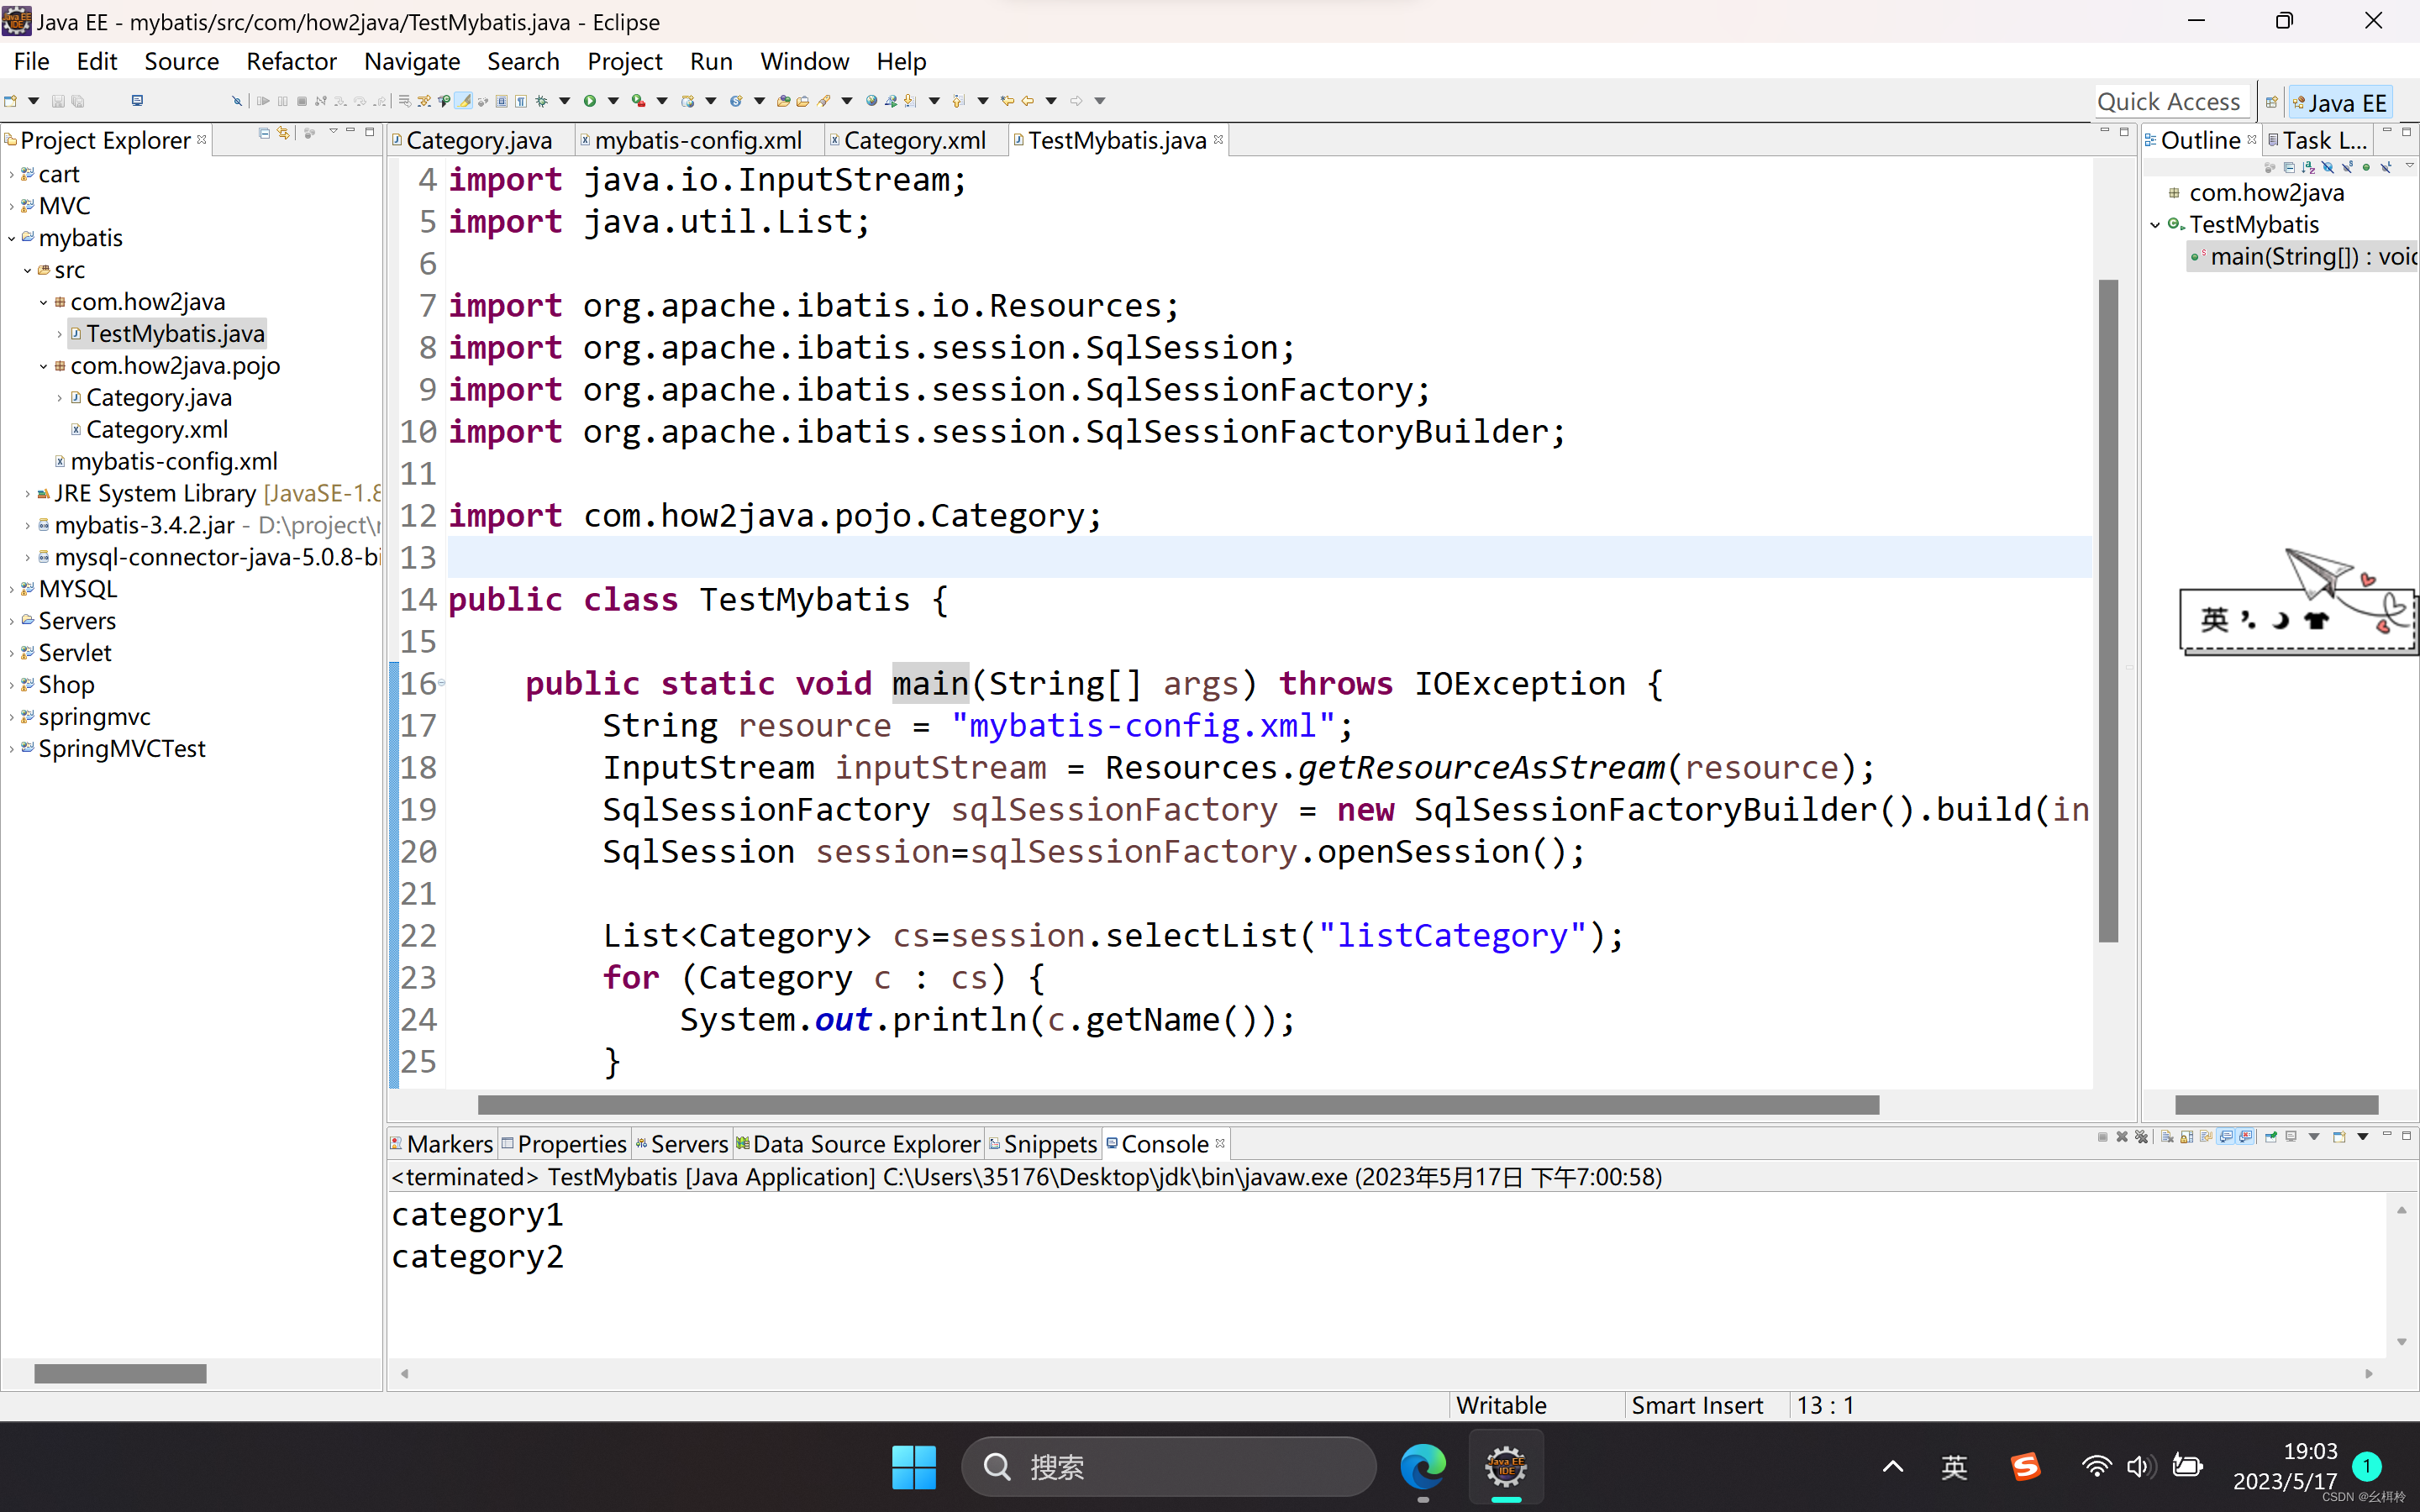Toggle Mark Occurrences in the toolbar
The height and width of the screenshot is (1512, 2420).
[463, 101]
